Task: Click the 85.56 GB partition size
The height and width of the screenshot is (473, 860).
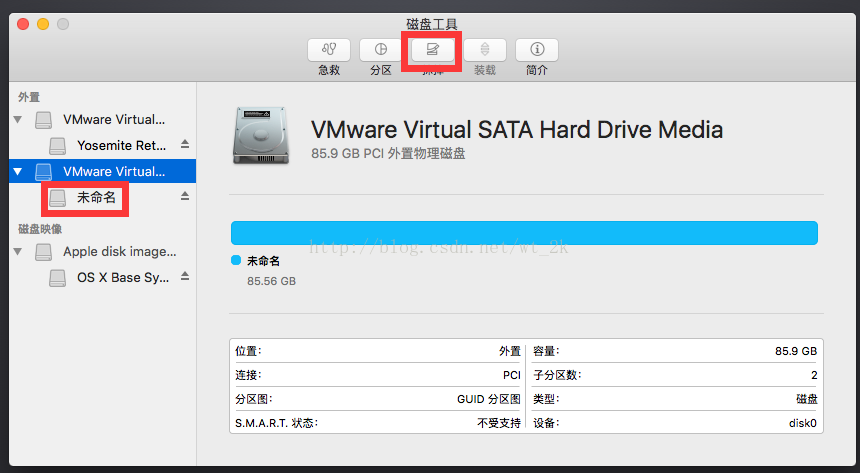Action: tap(271, 281)
